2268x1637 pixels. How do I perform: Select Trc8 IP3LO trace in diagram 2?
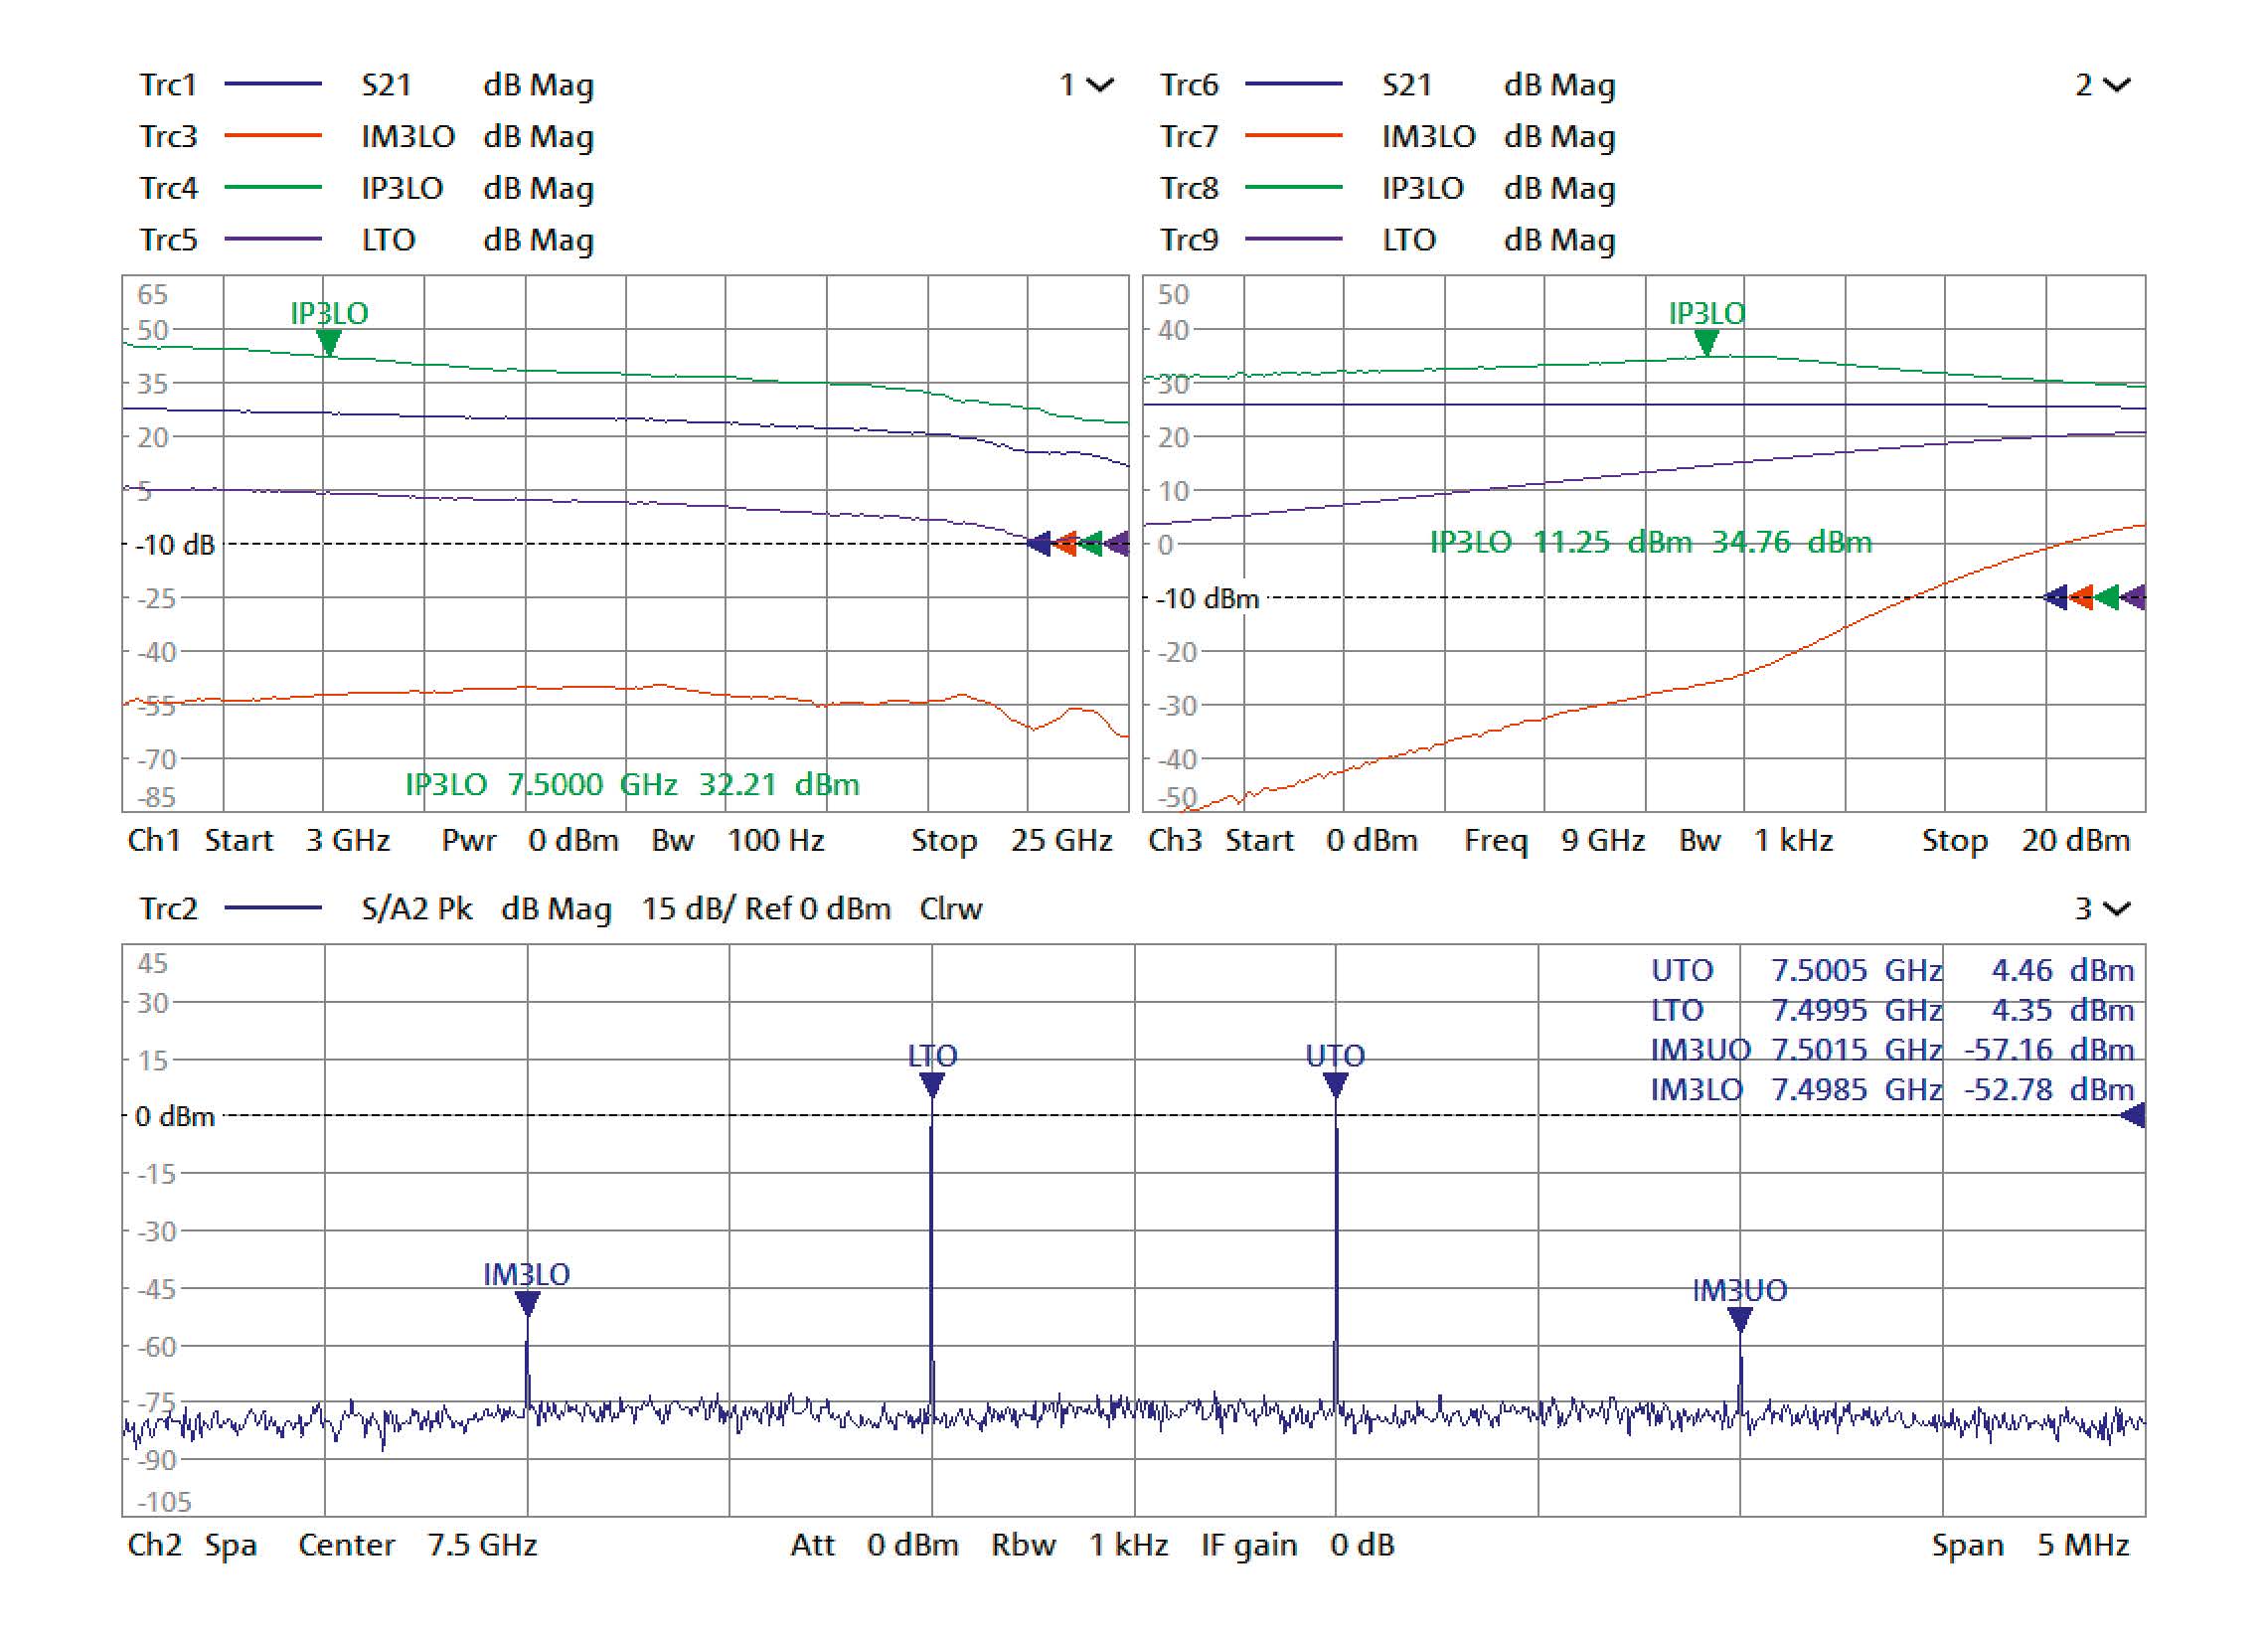[x=1189, y=188]
